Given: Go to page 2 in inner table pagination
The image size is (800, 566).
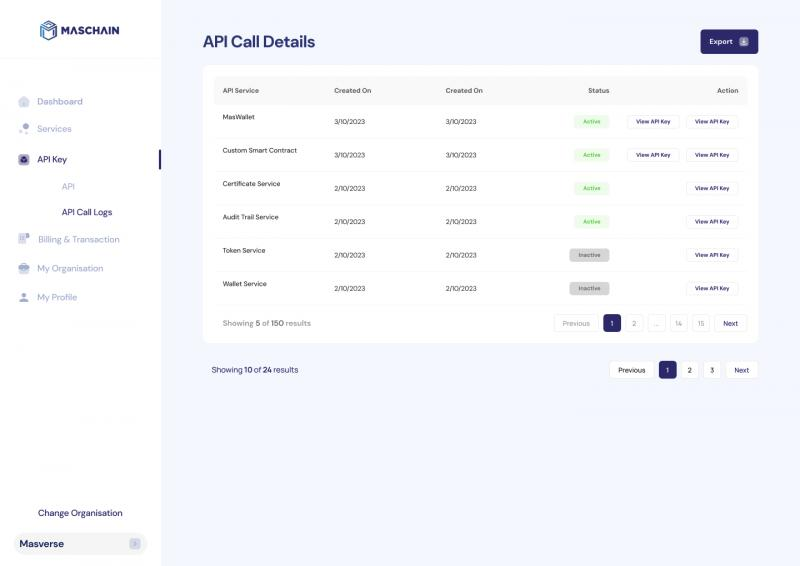Looking at the screenshot, I should (x=634, y=323).
